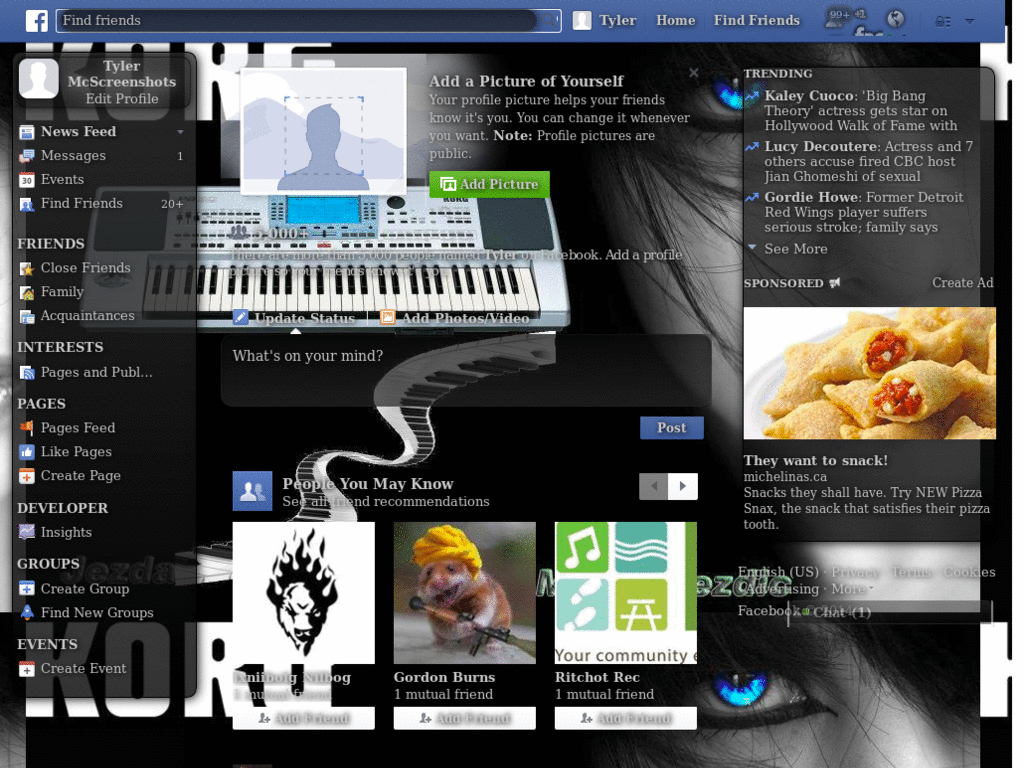Click the Family list icon
The image size is (1024, 768).
click(x=27, y=293)
